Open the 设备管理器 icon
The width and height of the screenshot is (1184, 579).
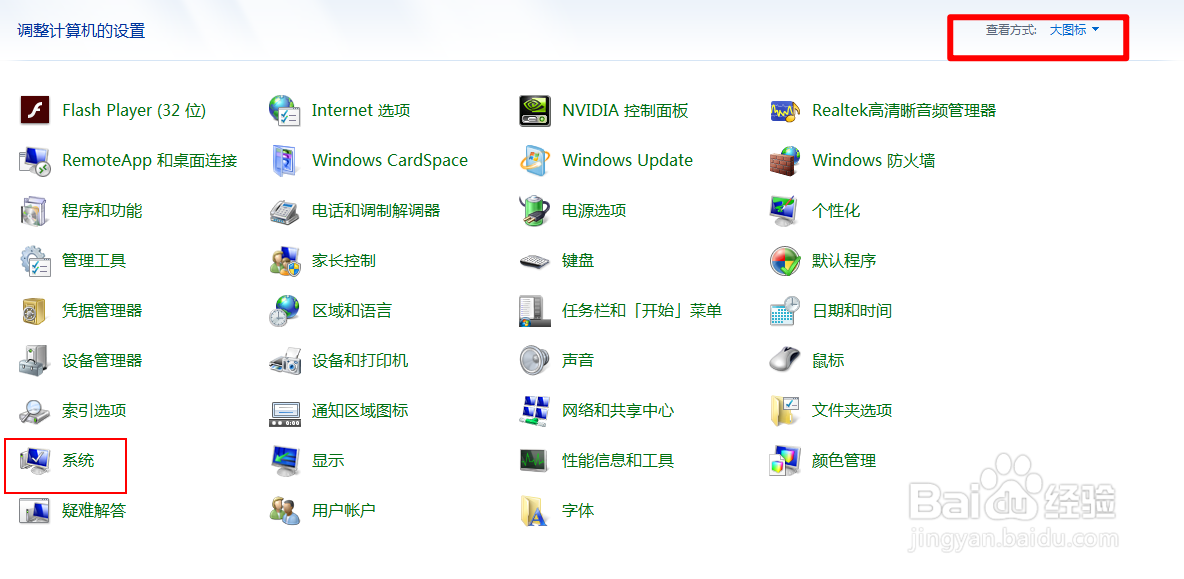(x=35, y=360)
